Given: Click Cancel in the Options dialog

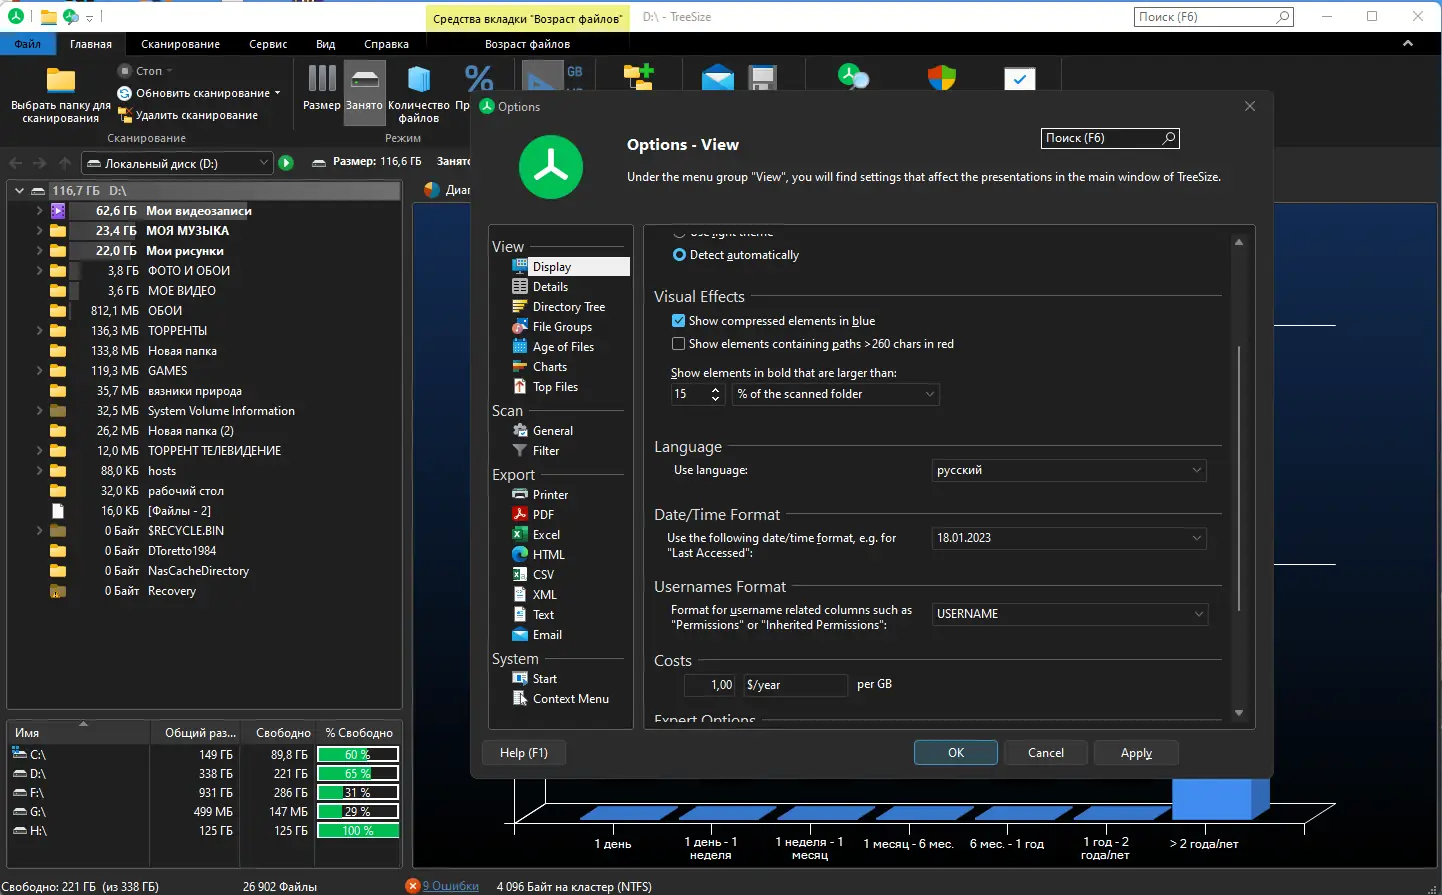Looking at the screenshot, I should click(x=1046, y=753).
